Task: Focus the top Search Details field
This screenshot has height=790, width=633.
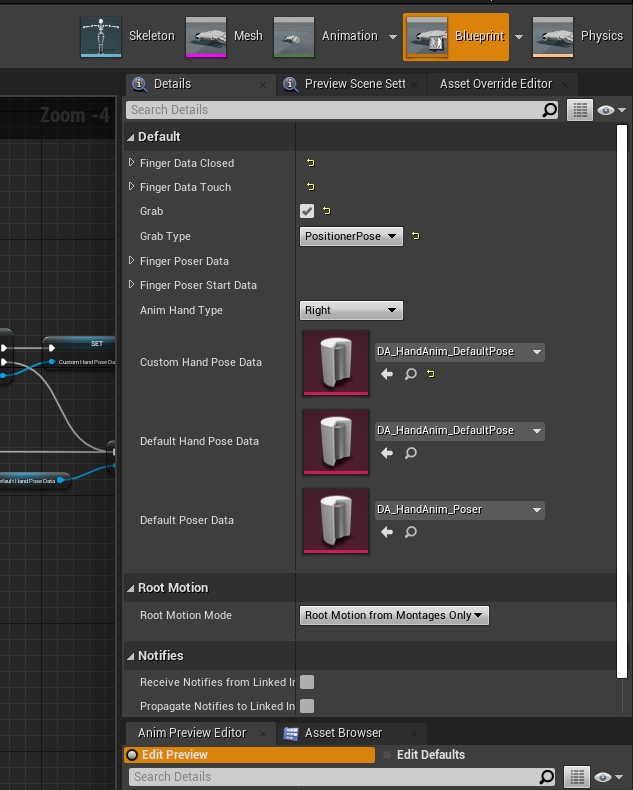Action: click(343, 110)
